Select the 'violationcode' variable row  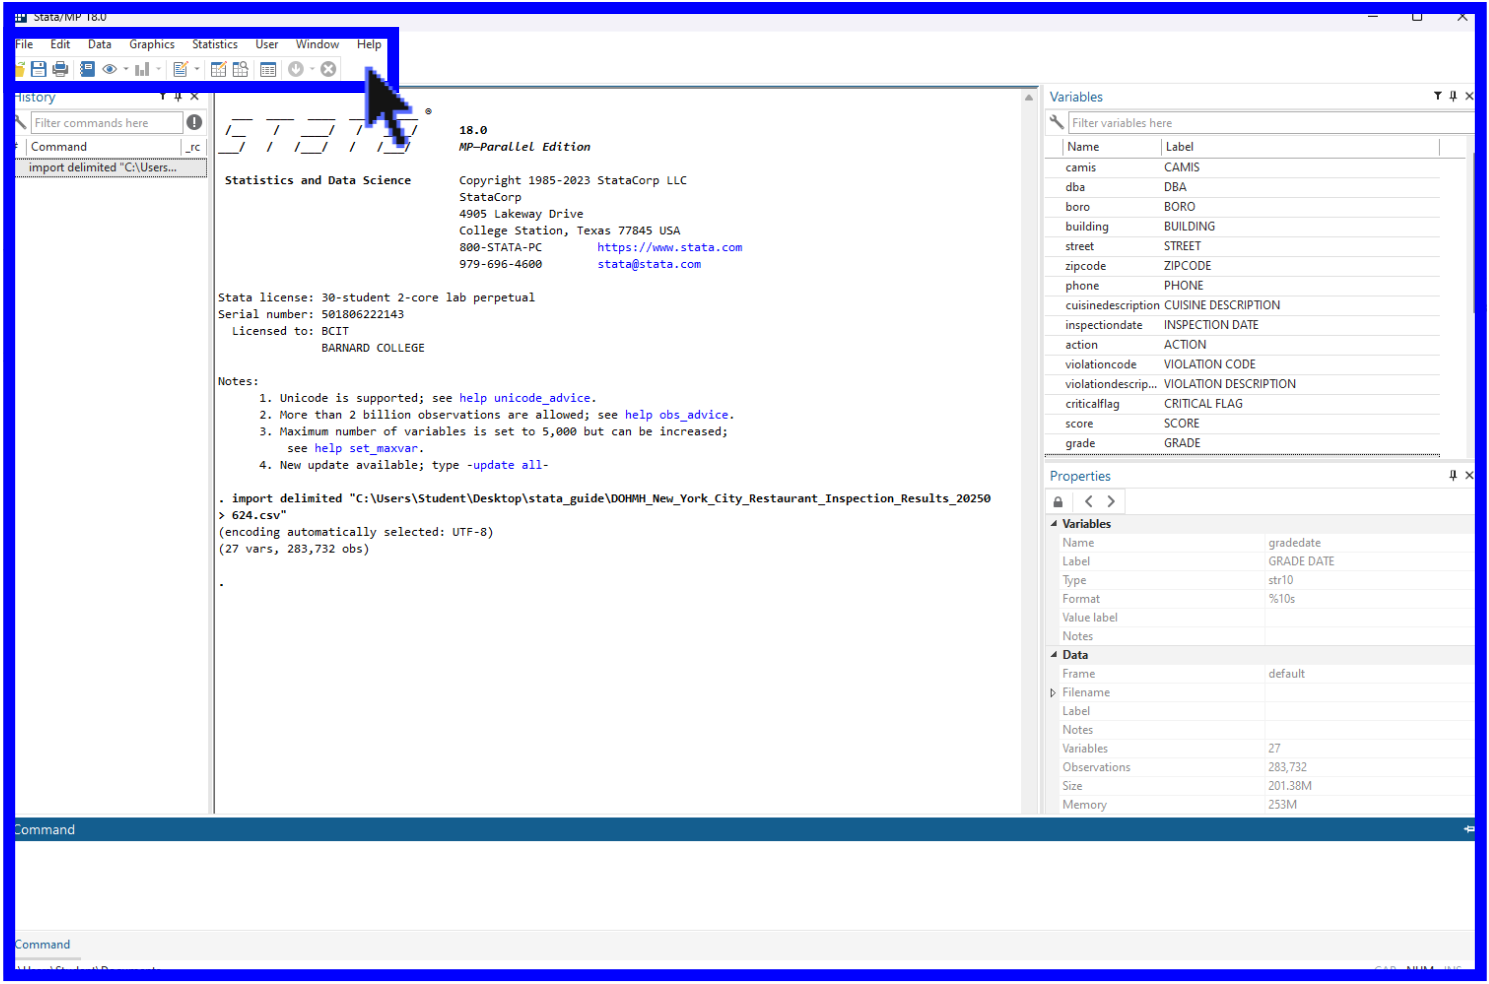[1243, 364]
